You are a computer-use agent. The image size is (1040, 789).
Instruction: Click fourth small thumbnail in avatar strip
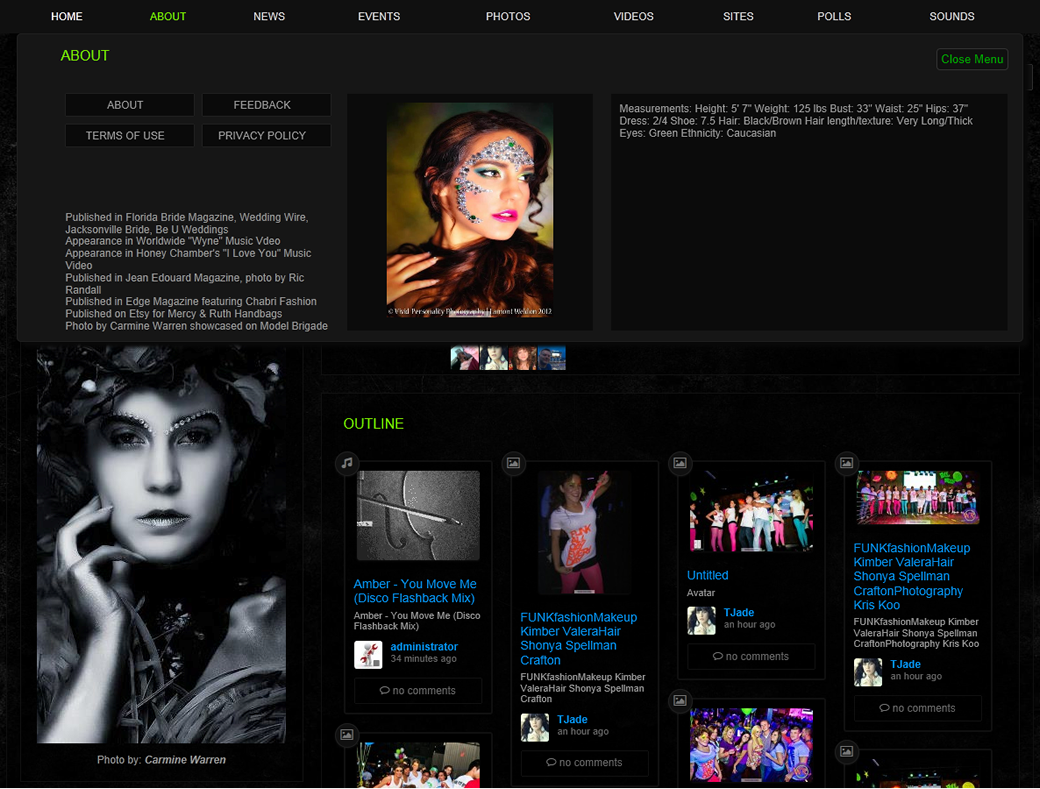point(551,358)
